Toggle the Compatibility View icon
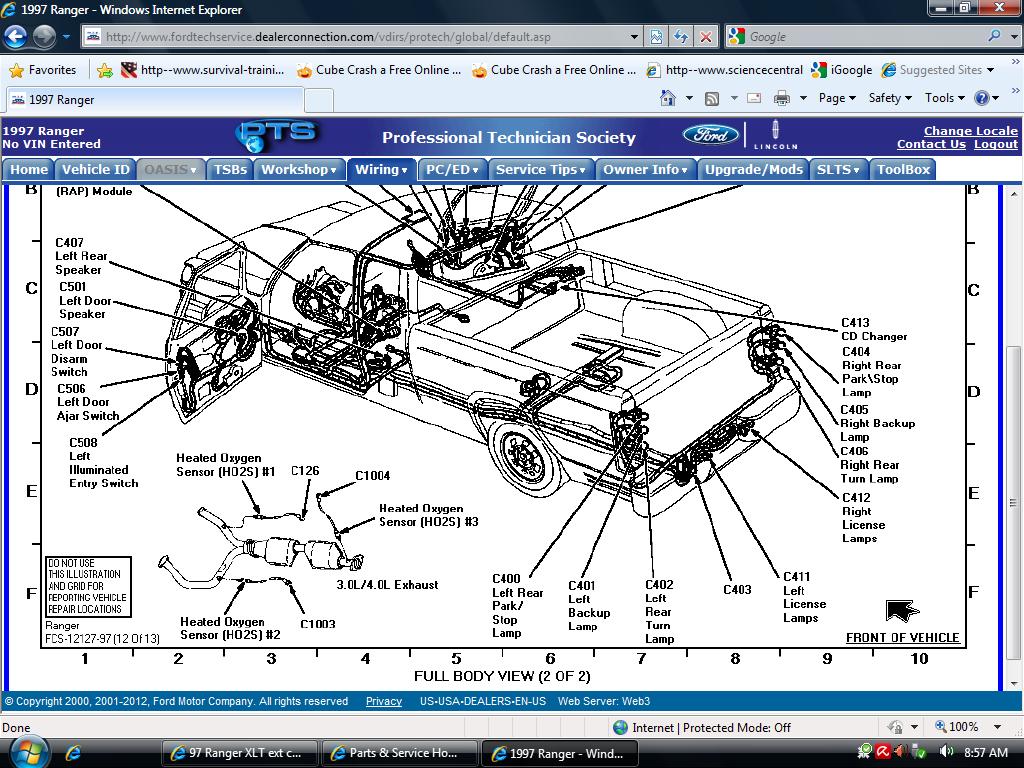This screenshot has width=1024, height=768. pyautogui.click(x=656, y=37)
